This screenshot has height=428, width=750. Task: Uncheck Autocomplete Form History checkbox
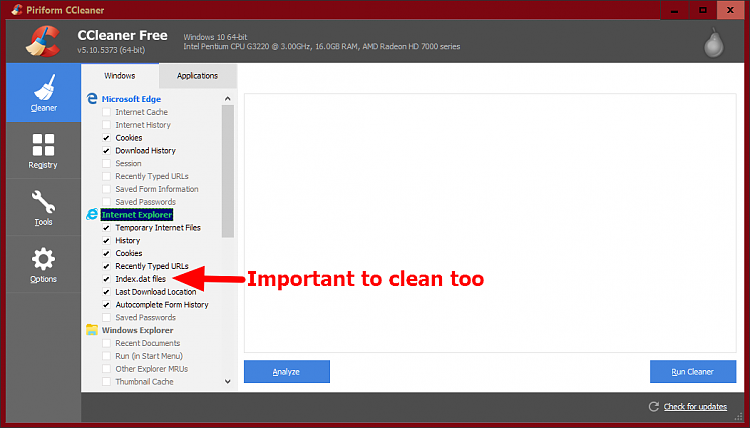(x=106, y=305)
